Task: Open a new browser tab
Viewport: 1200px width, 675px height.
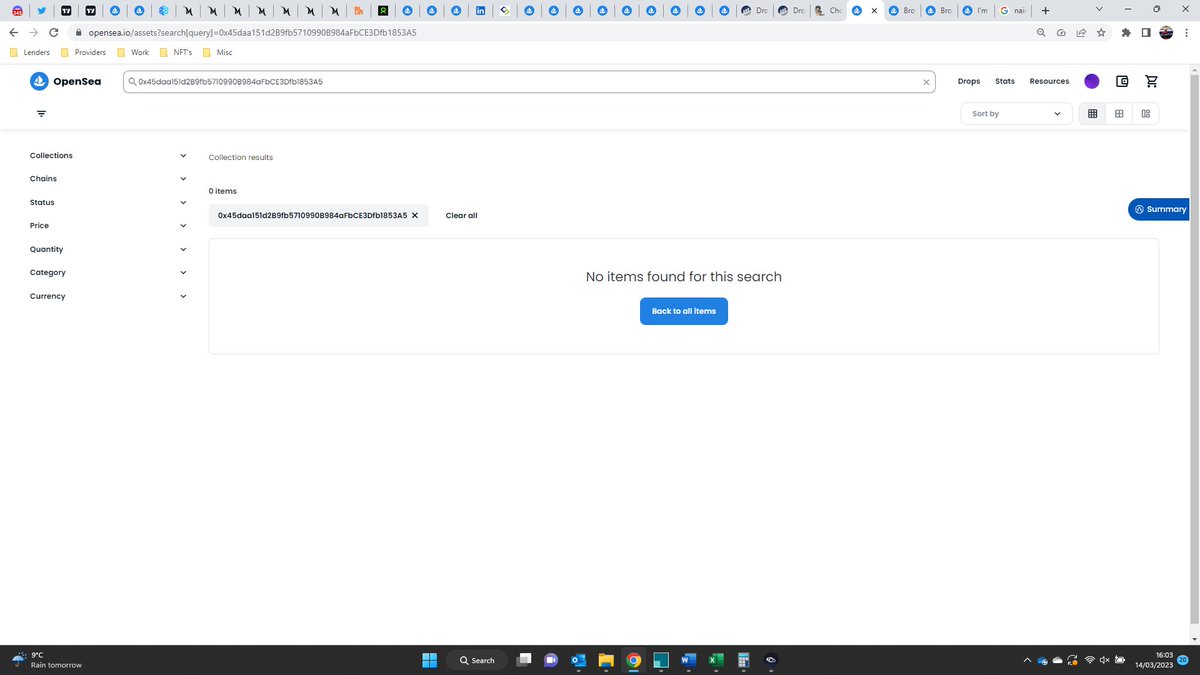Action: (x=1045, y=10)
